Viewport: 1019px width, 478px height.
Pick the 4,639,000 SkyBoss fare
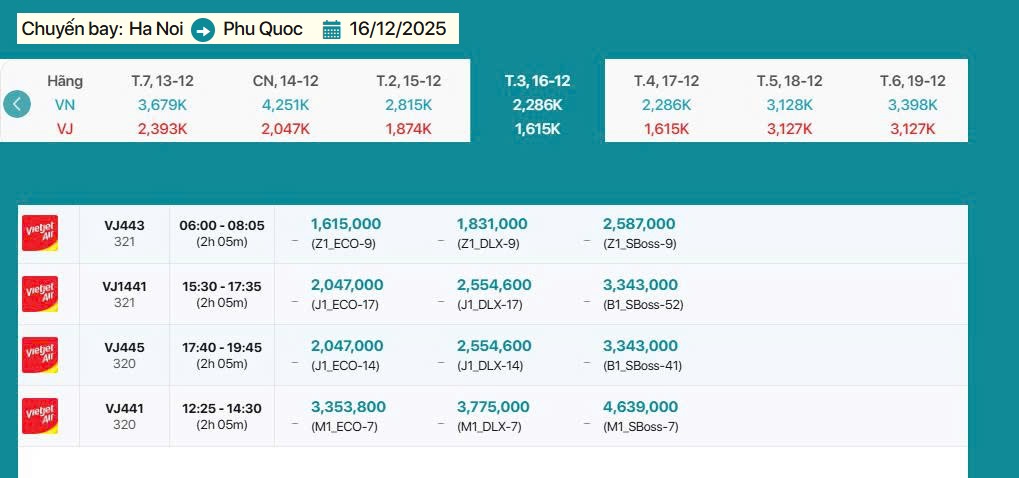(640, 408)
